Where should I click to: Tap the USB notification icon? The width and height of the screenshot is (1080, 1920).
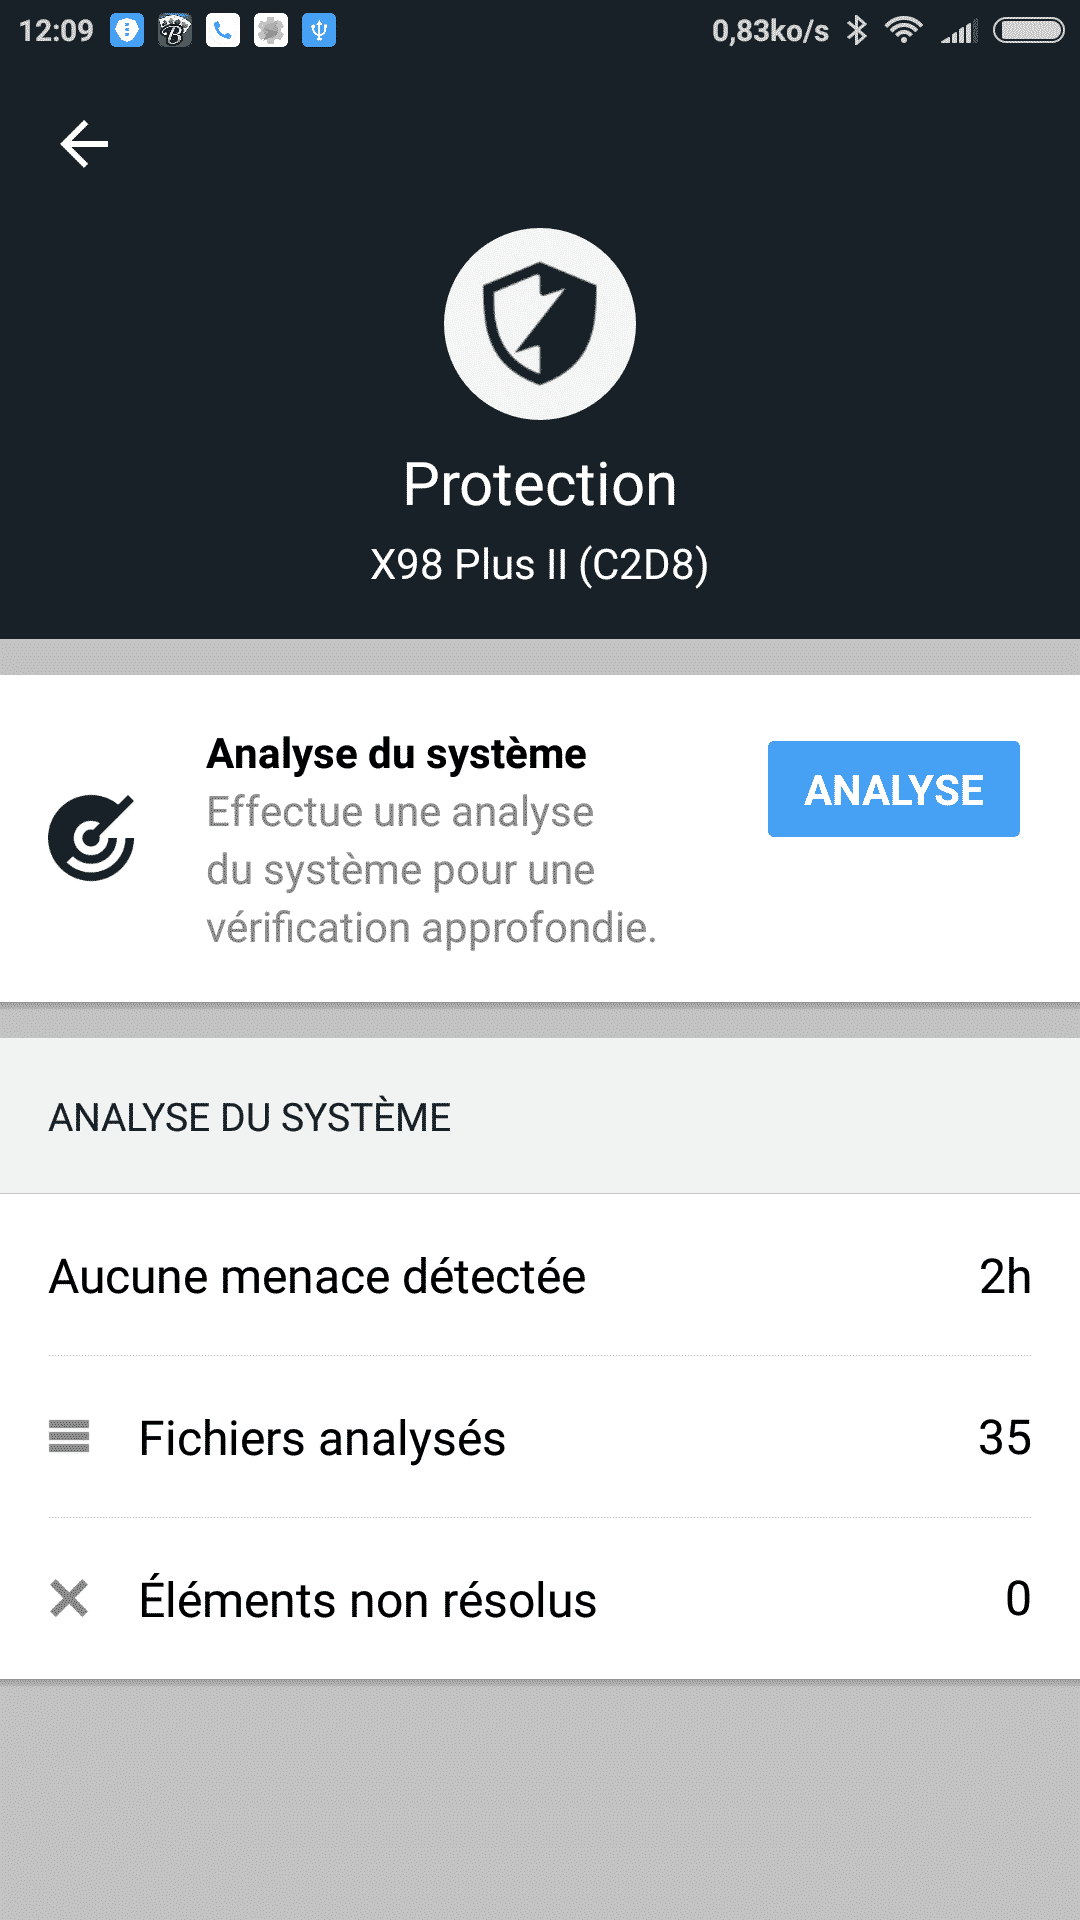[319, 31]
